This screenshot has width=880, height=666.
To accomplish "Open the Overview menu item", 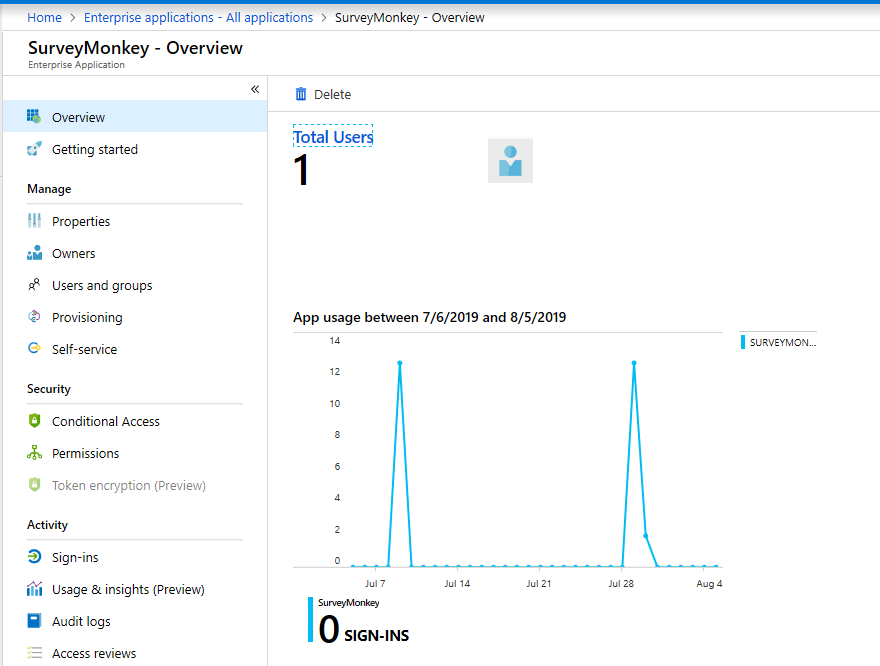I will click(x=135, y=117).
